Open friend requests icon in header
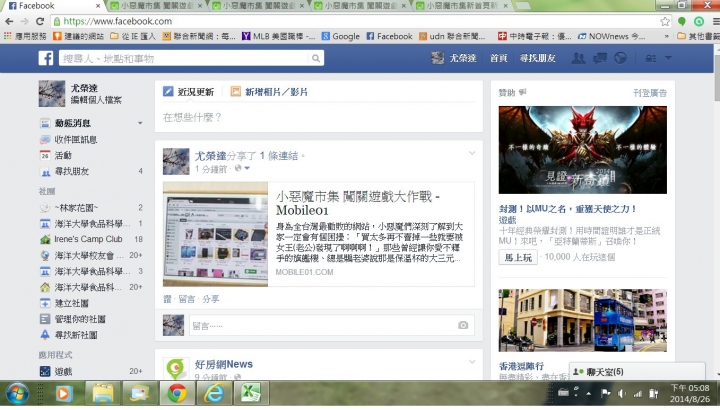This screenshot has height=410, width=720. coord(578,58)
